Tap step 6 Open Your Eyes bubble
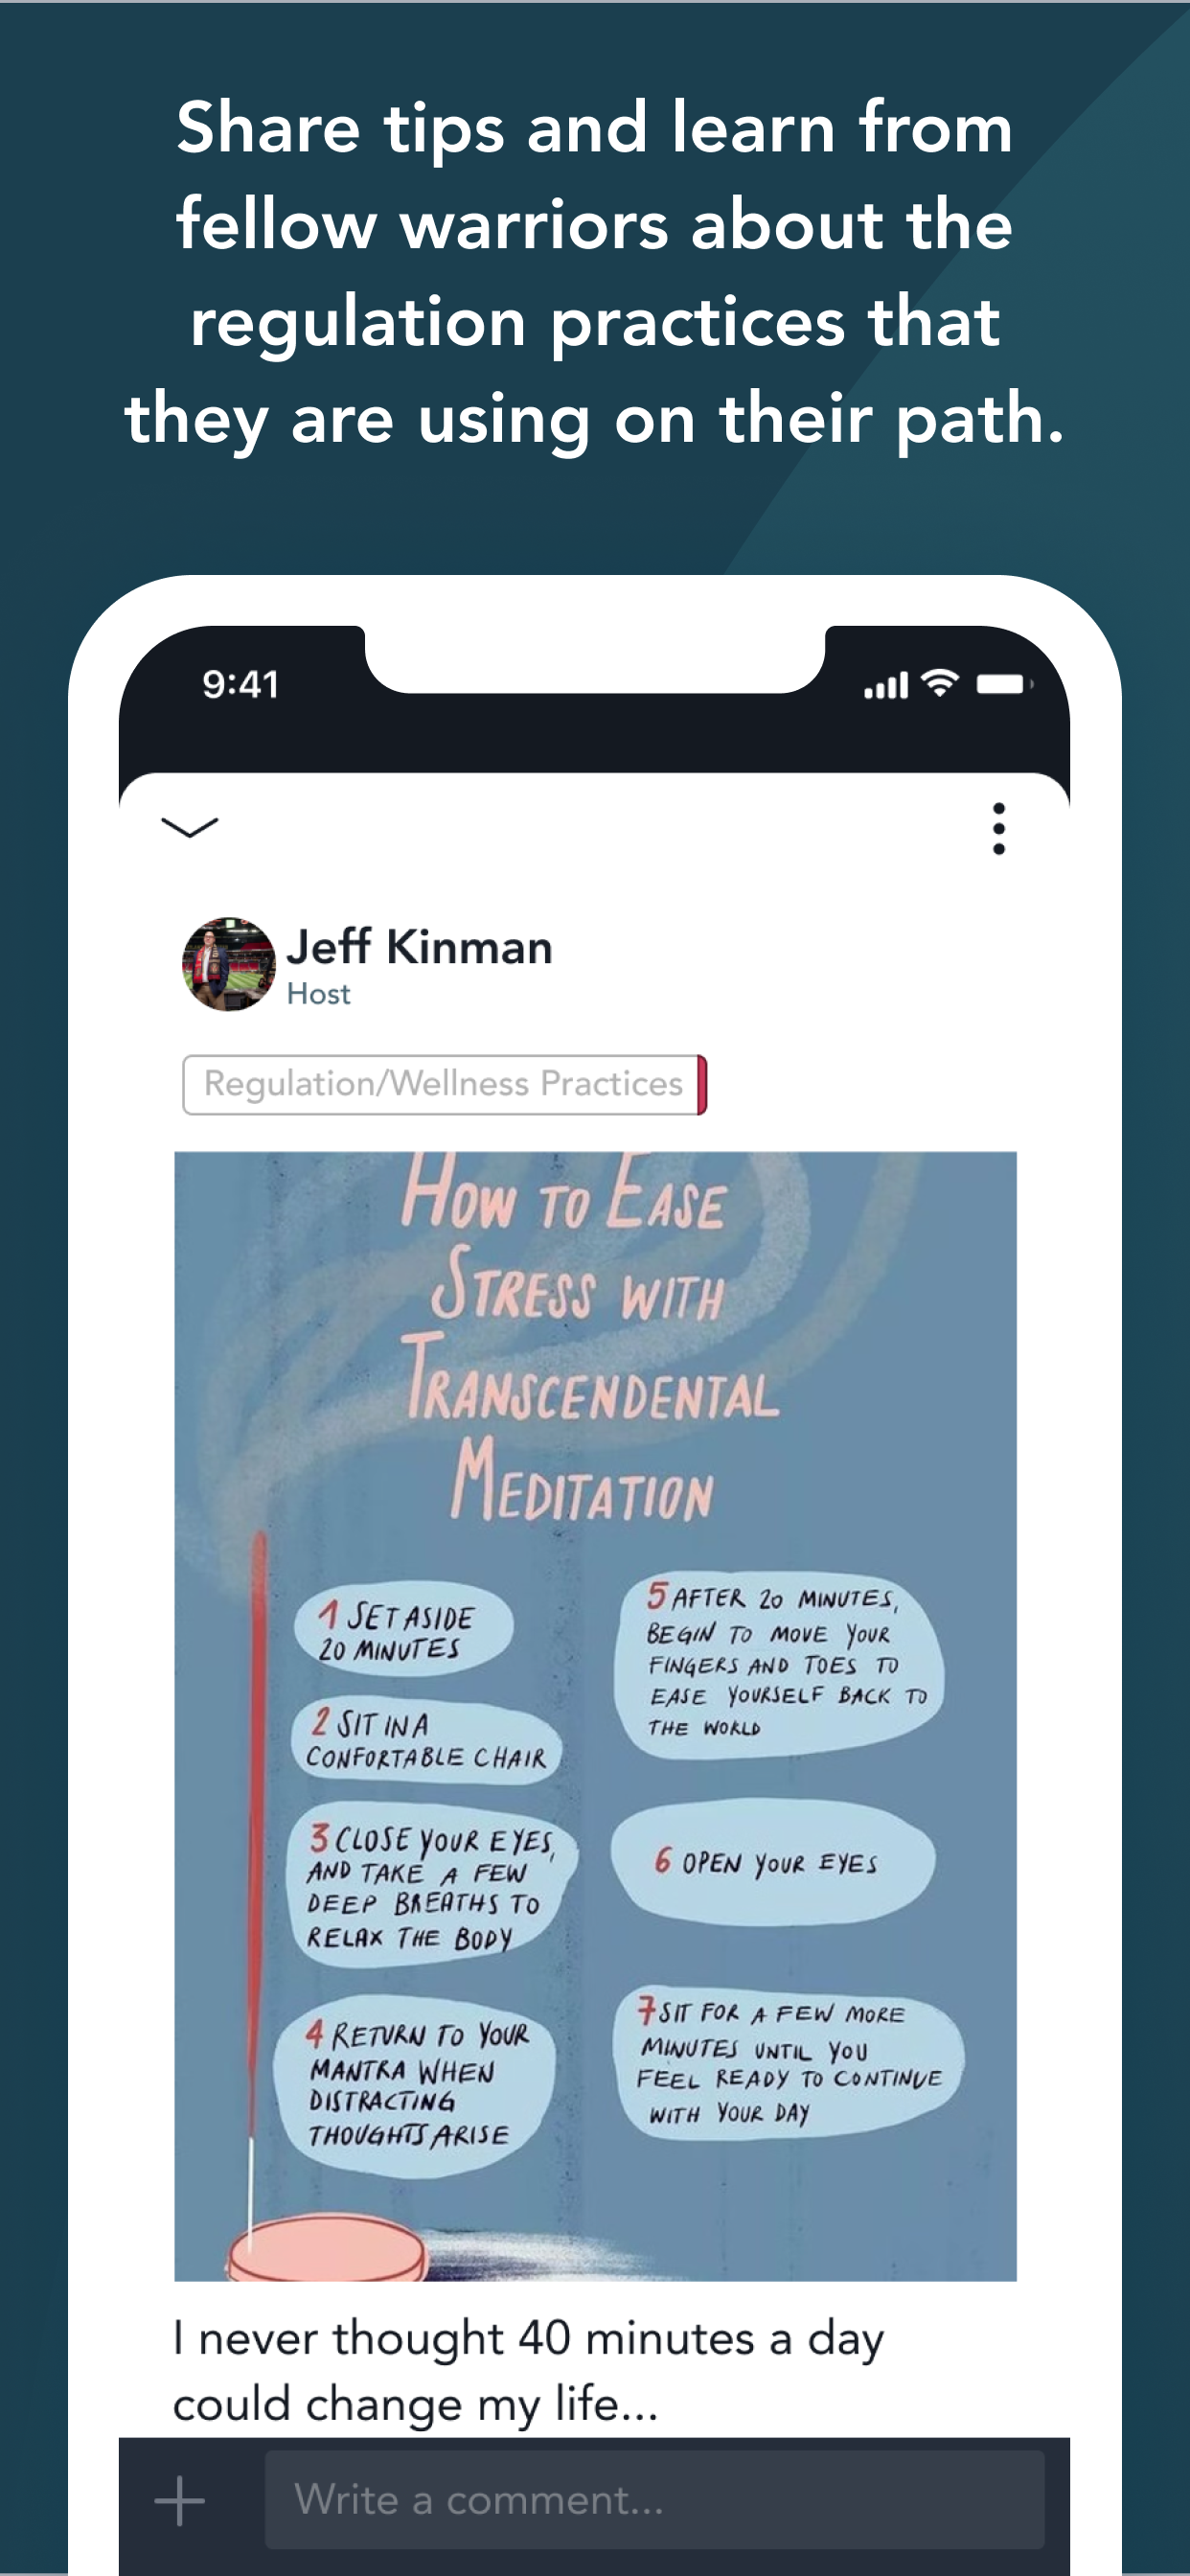1190x2576 pixels. click(x=773, y=1863)
